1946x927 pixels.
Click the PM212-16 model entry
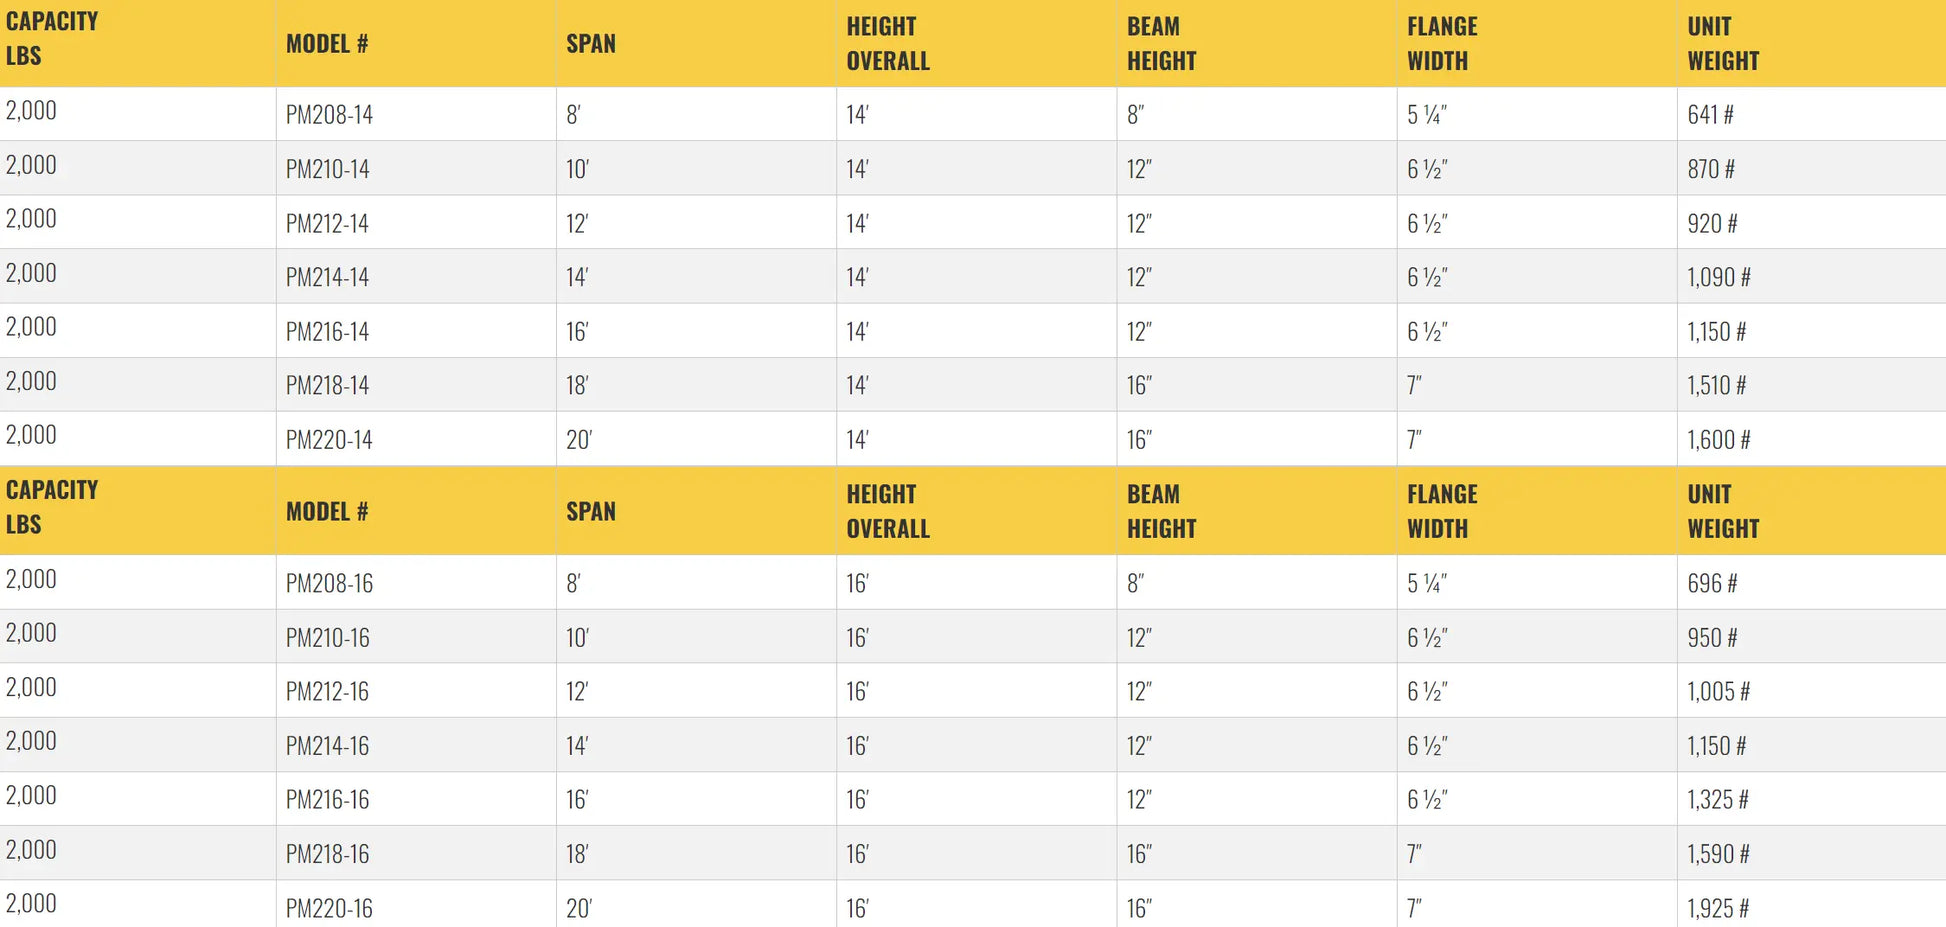327,691
